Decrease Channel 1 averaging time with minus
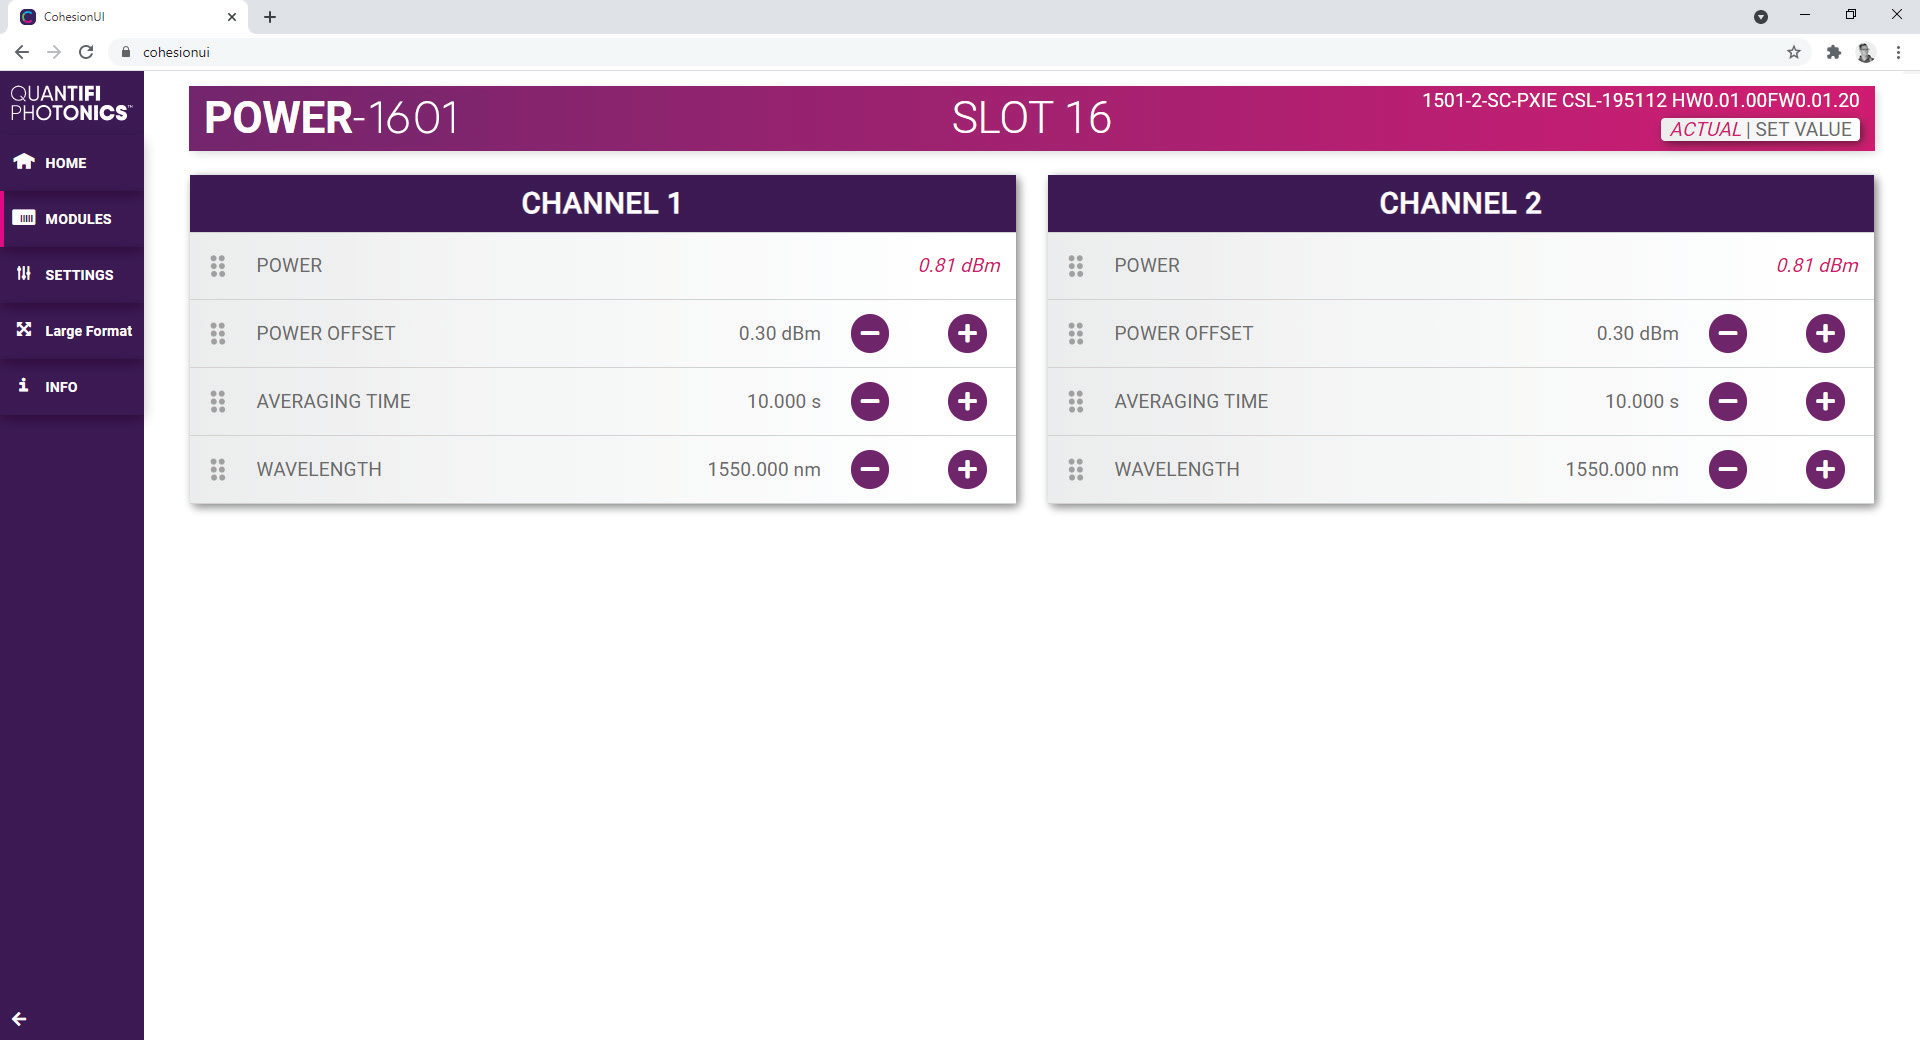1920x1040 pixels. click(870, 401)
